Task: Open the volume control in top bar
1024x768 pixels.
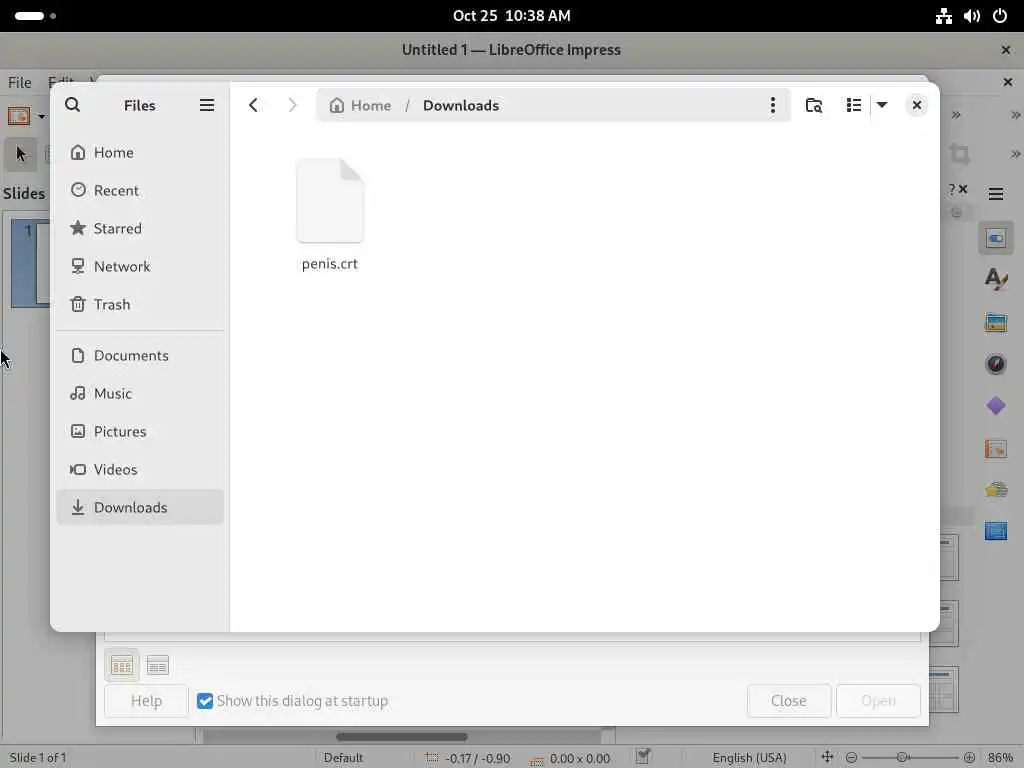Action: (971, 16)
